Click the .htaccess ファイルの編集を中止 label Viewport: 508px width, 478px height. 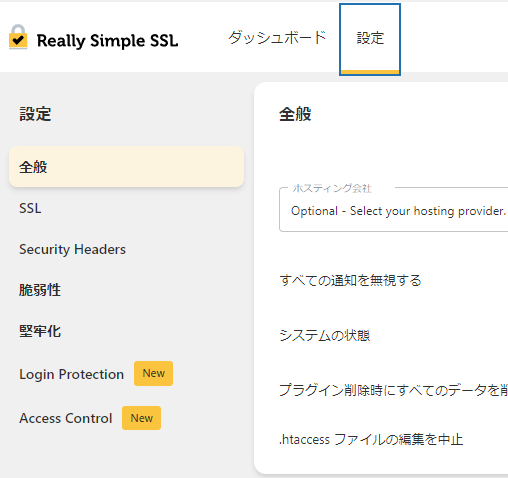click(x=371, y=439)
